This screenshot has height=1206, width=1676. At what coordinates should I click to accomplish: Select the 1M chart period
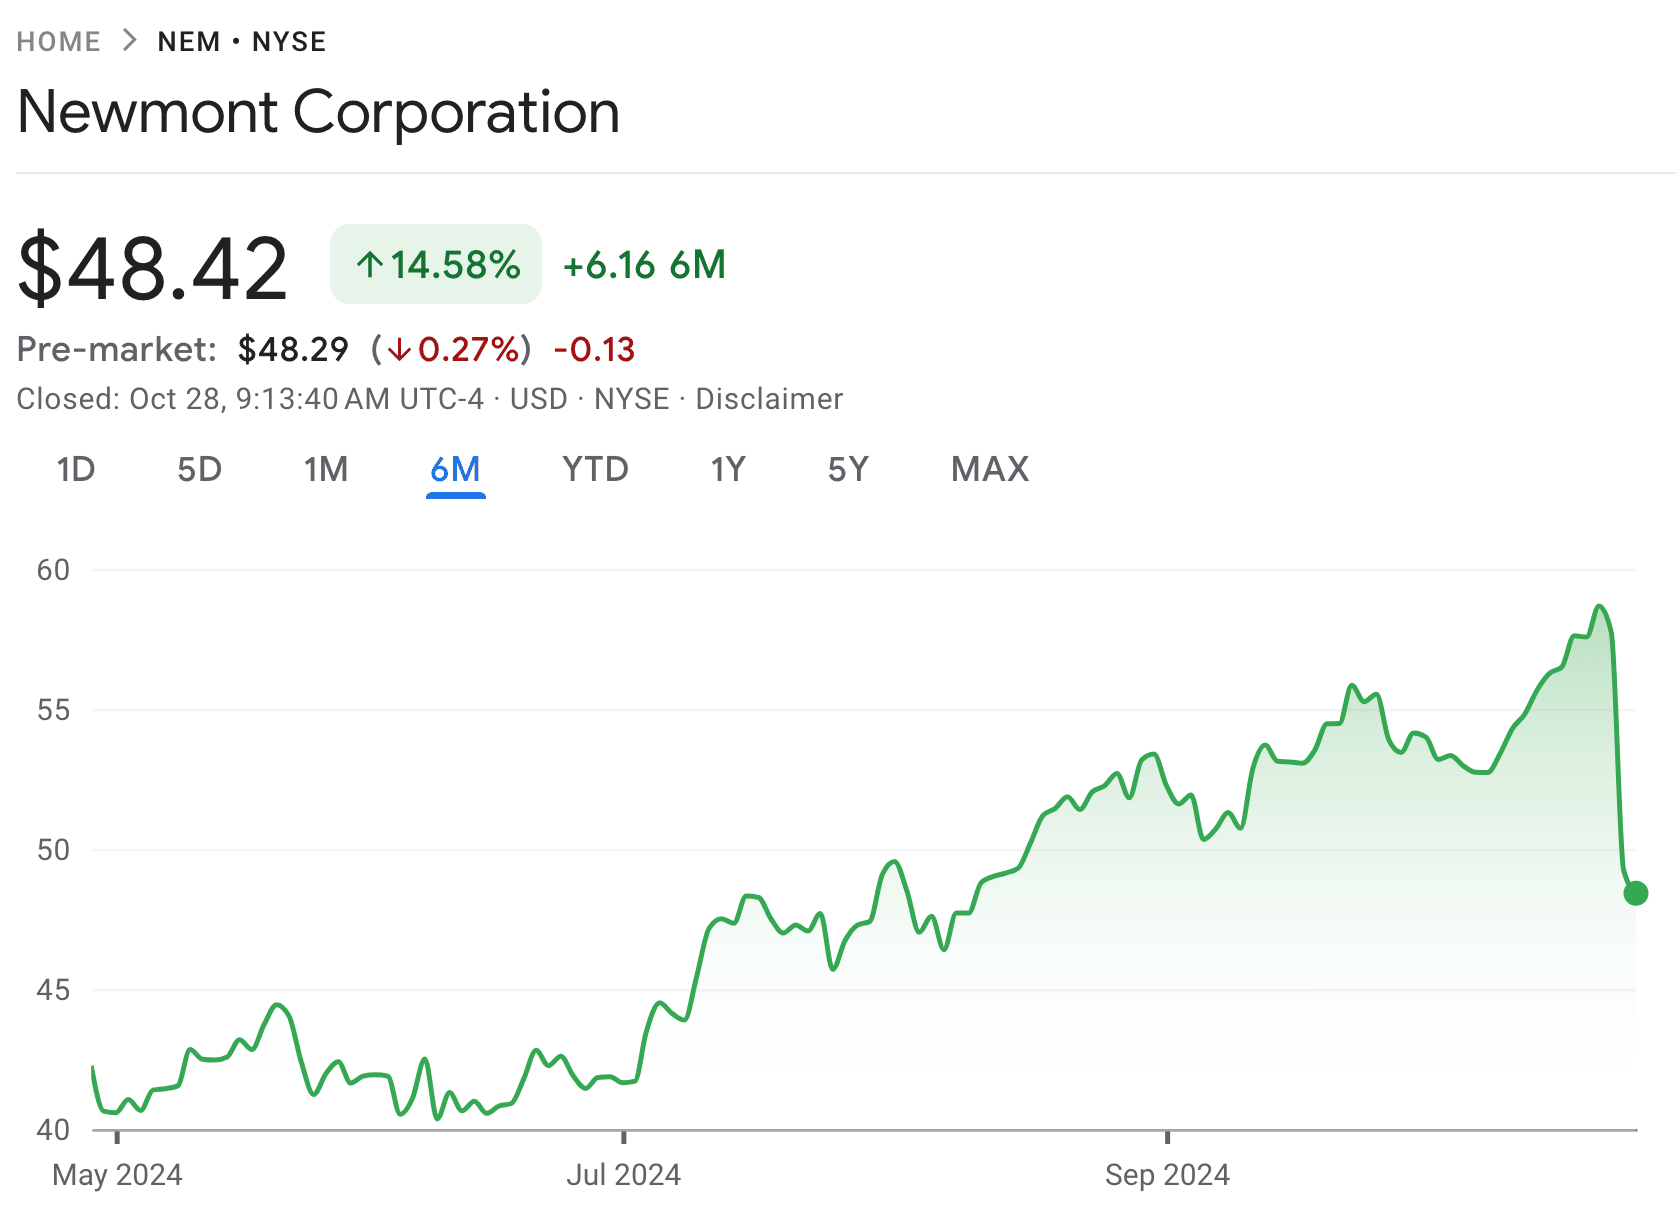click(326, 469)
